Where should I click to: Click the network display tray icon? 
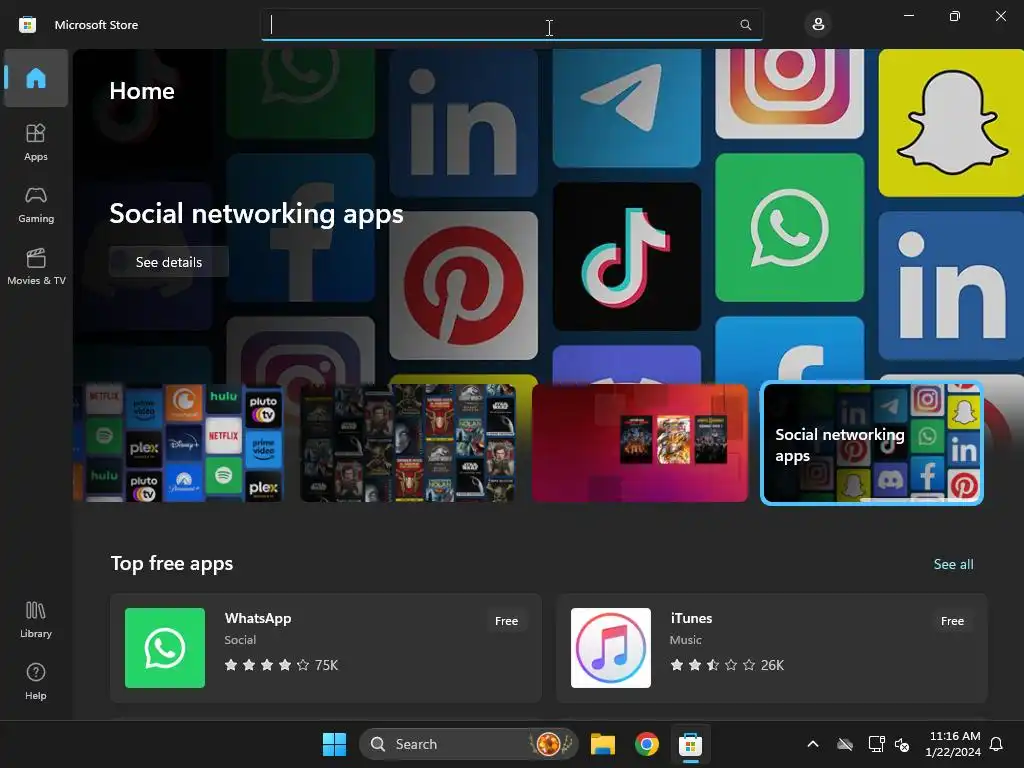[x=876, y=744]
